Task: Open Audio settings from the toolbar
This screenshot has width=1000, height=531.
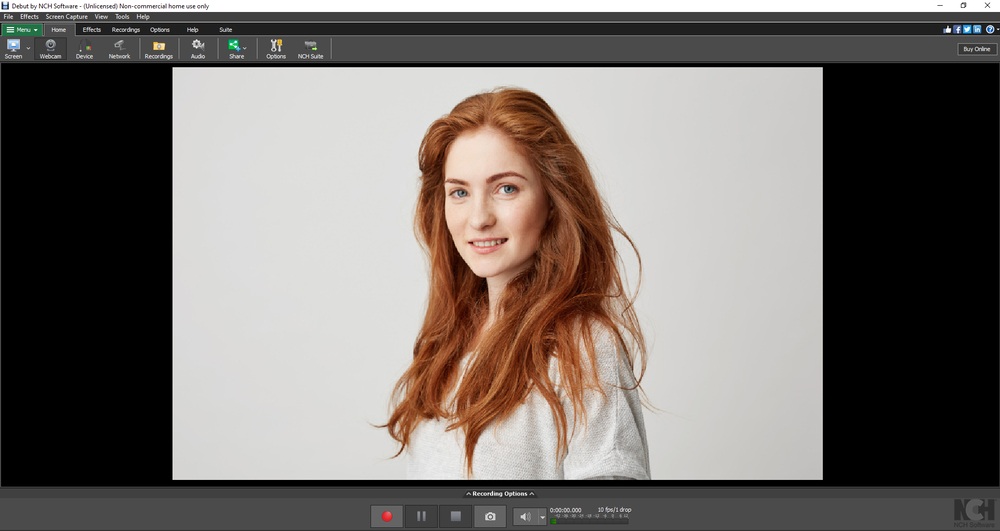Action: (x=198, y=48)
